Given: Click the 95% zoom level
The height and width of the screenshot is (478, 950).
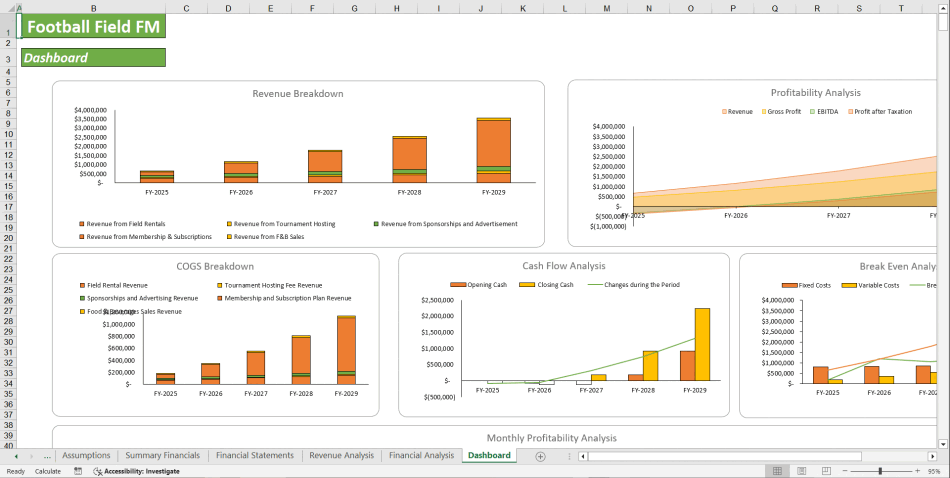Looking at the screenshot, I should coord(936,471).
